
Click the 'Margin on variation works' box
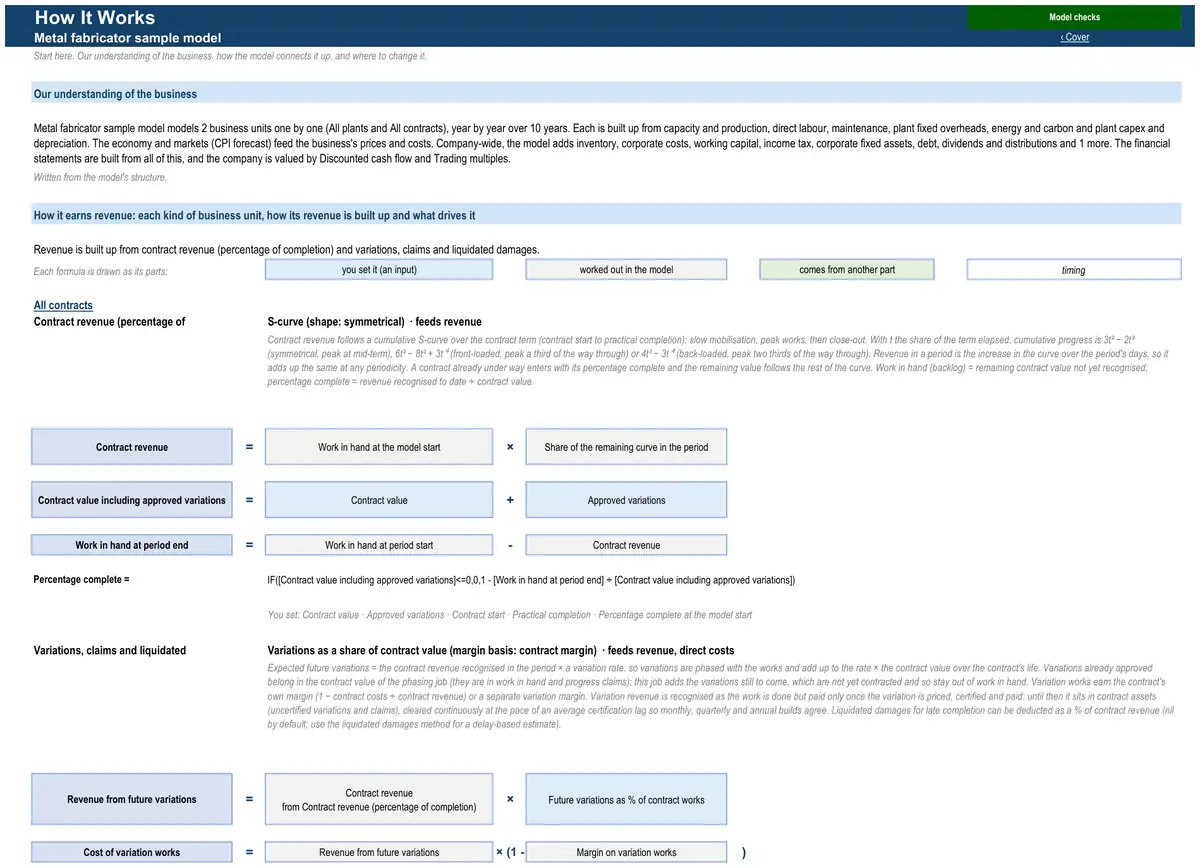pyautogui.click(x=626, y=852)
